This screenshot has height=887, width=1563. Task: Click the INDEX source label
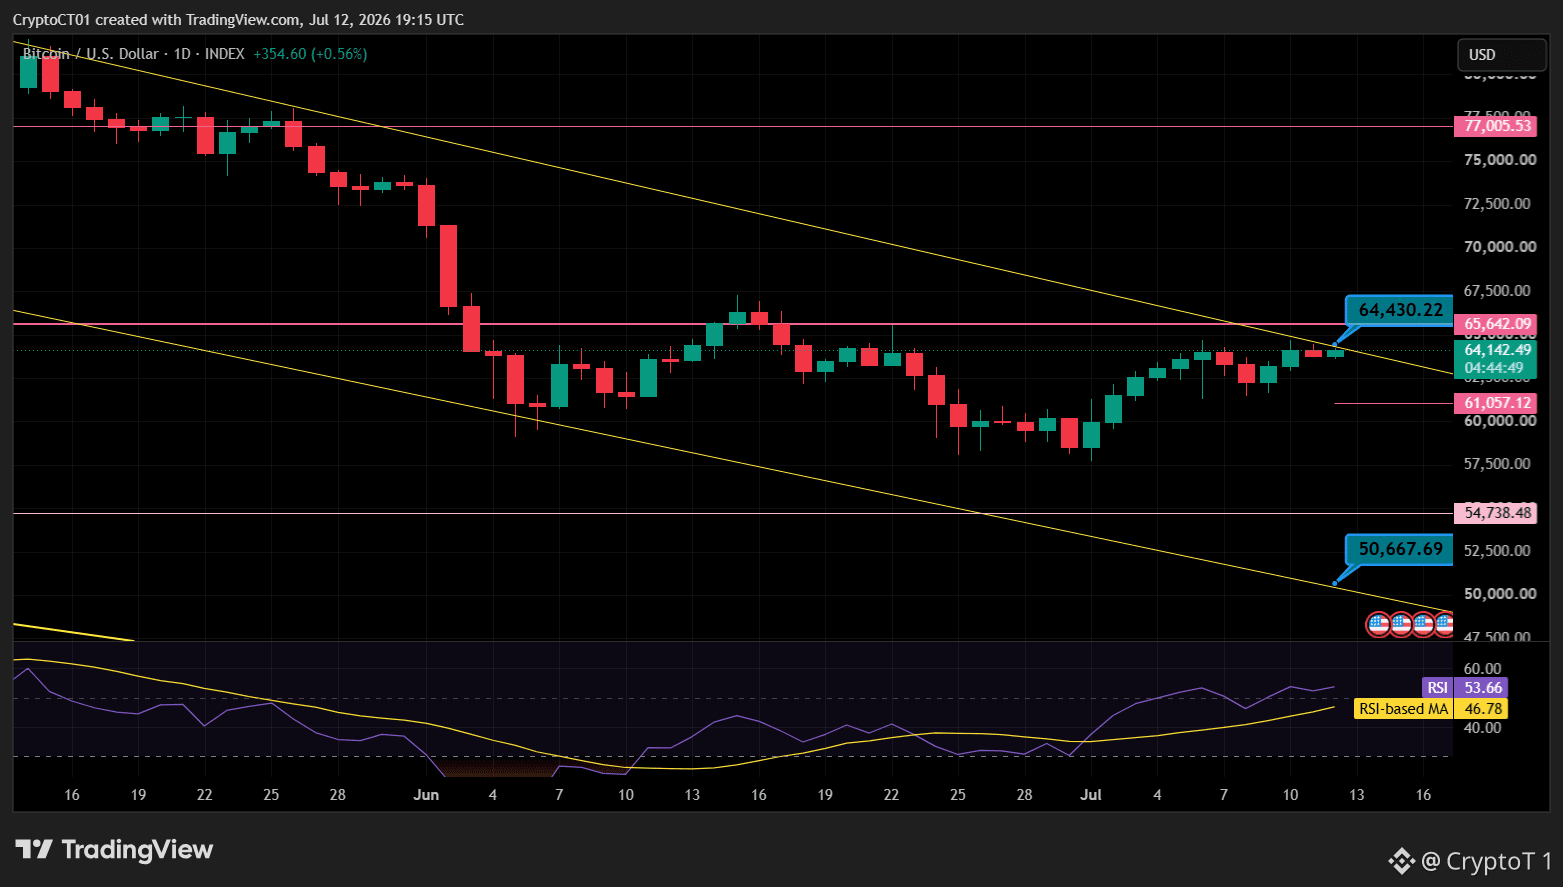coord(225,54)
